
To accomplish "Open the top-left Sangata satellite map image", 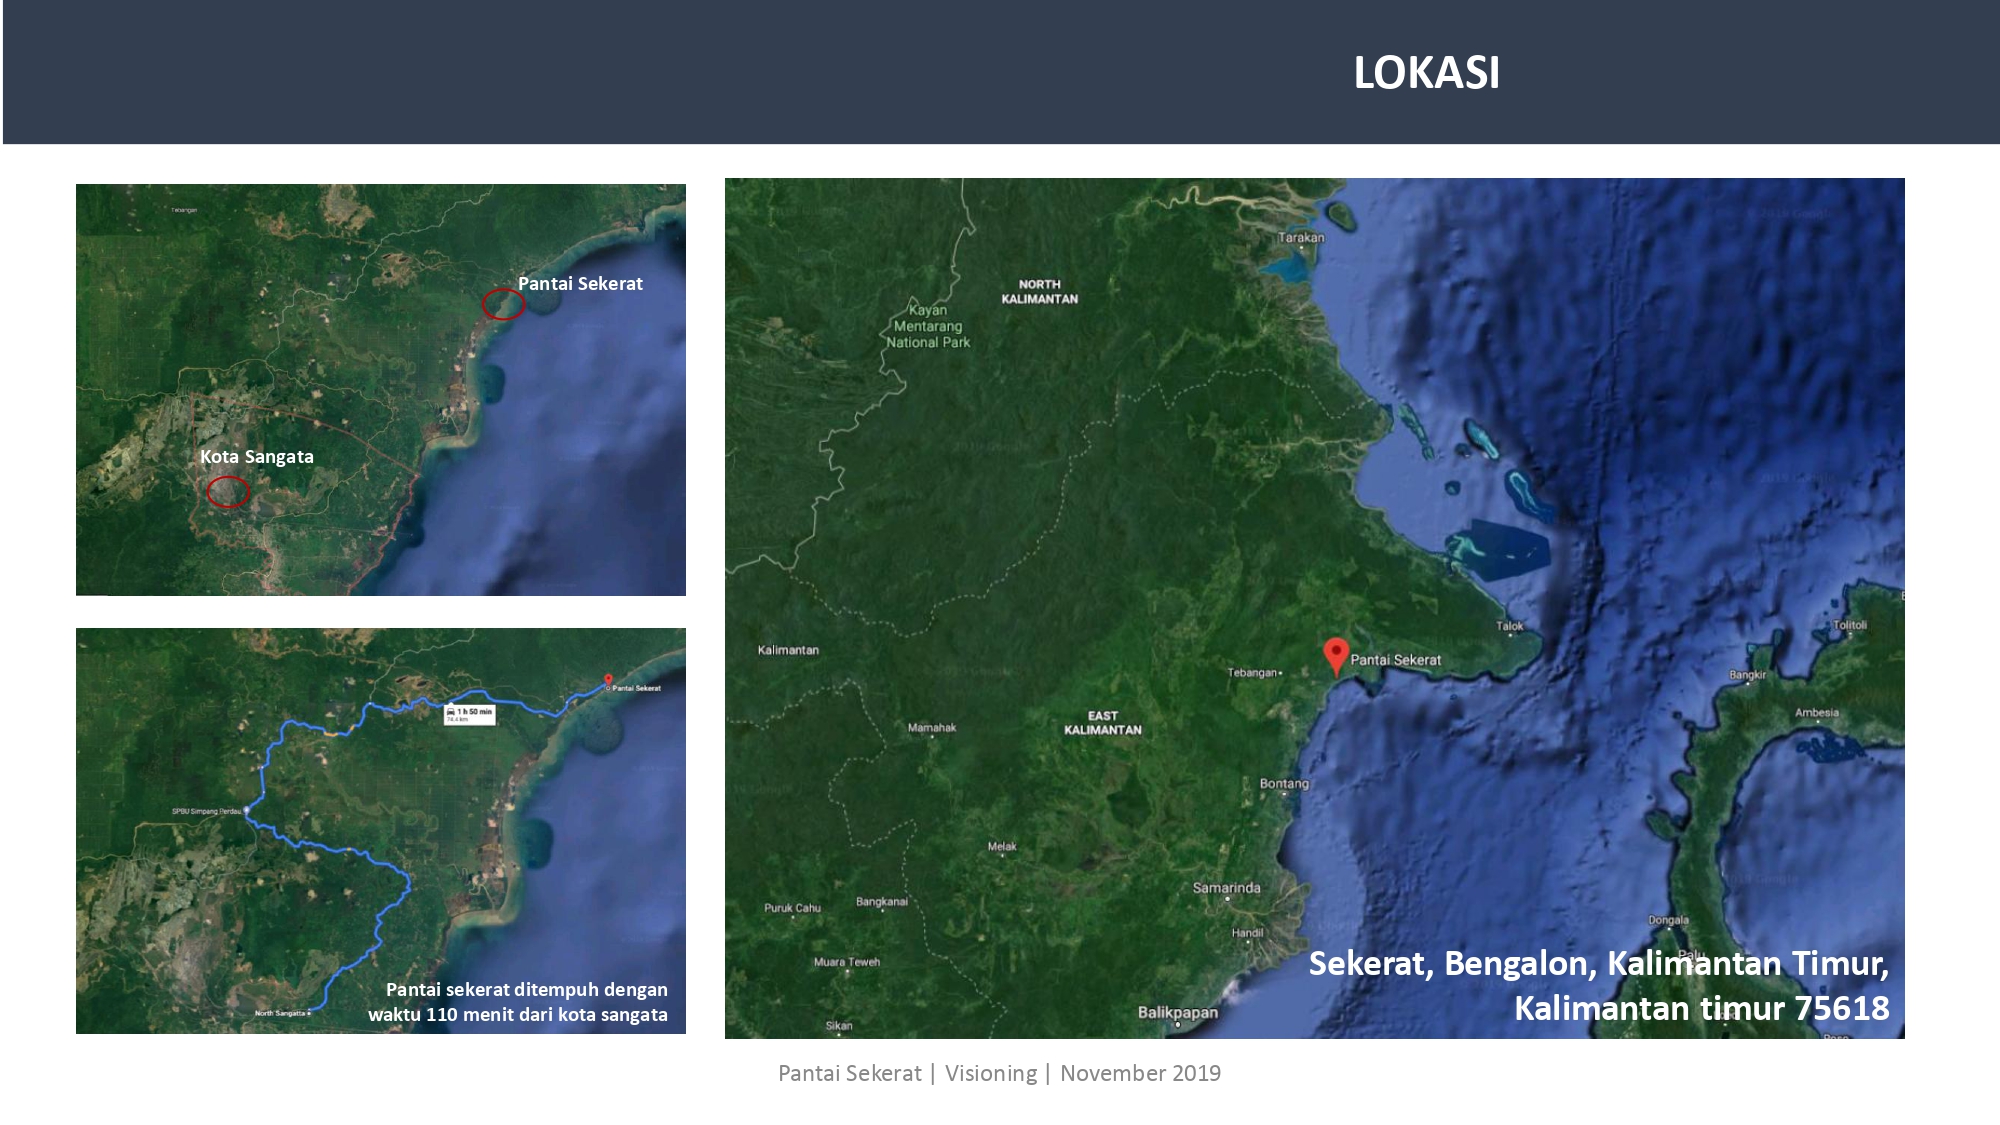I will (381, 390).
